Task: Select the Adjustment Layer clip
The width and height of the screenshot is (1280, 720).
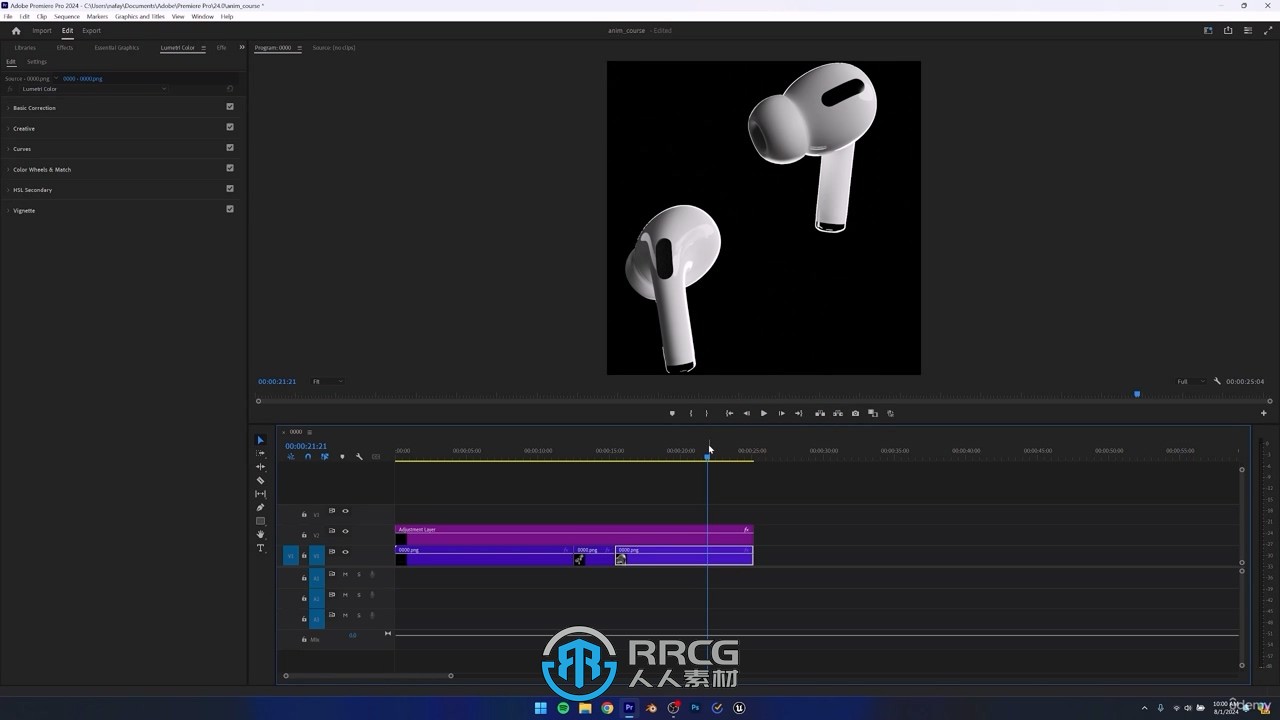Action: point(574,535)
